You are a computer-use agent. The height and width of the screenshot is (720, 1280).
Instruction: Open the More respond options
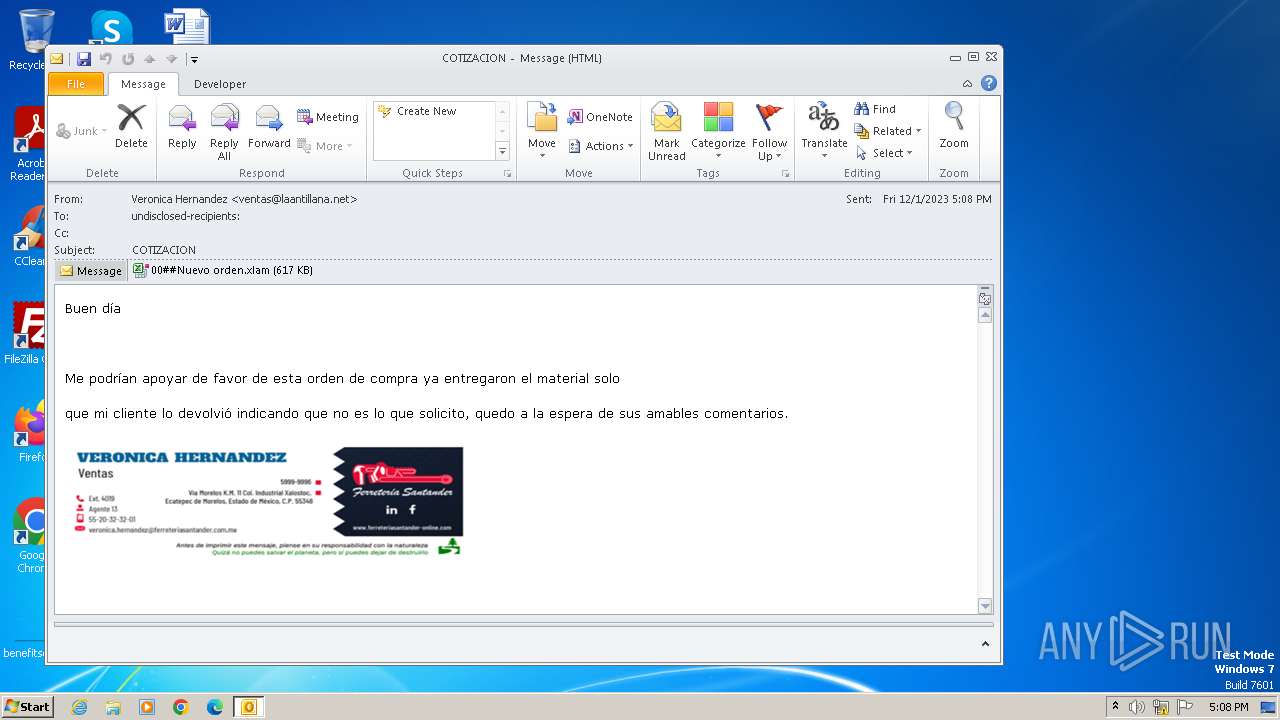[325, 146]
